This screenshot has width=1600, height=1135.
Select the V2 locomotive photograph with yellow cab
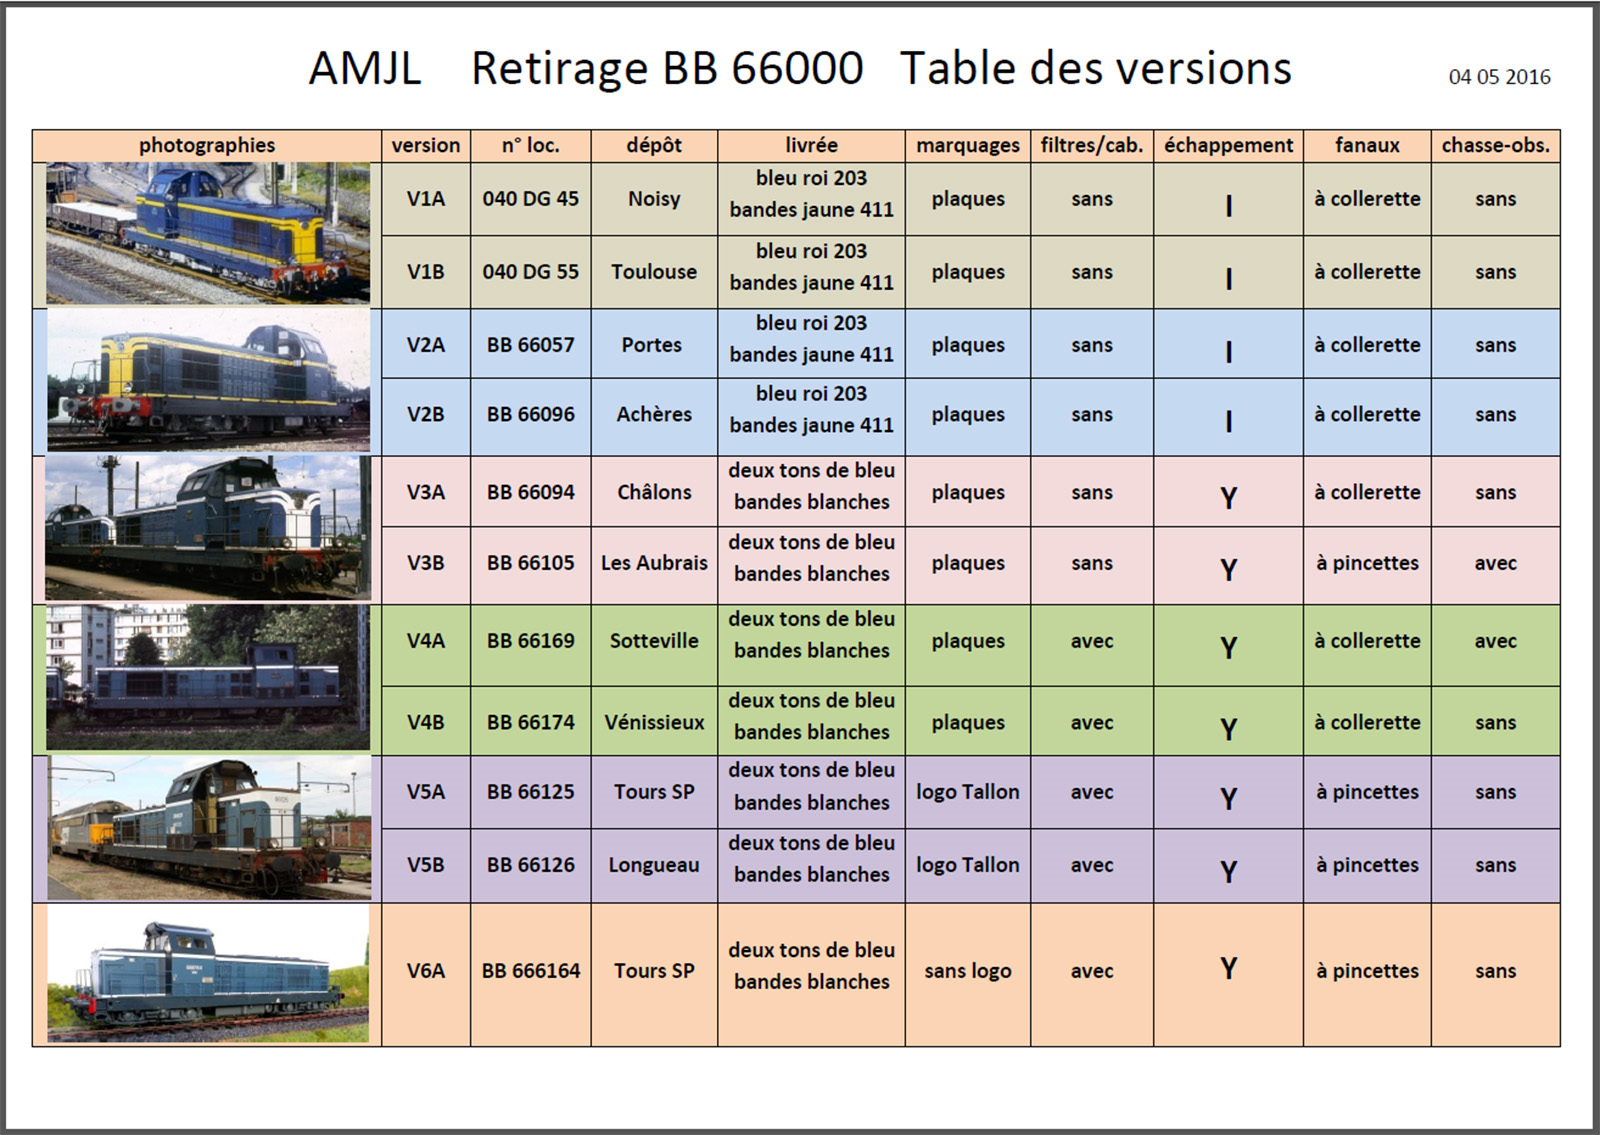208,381
